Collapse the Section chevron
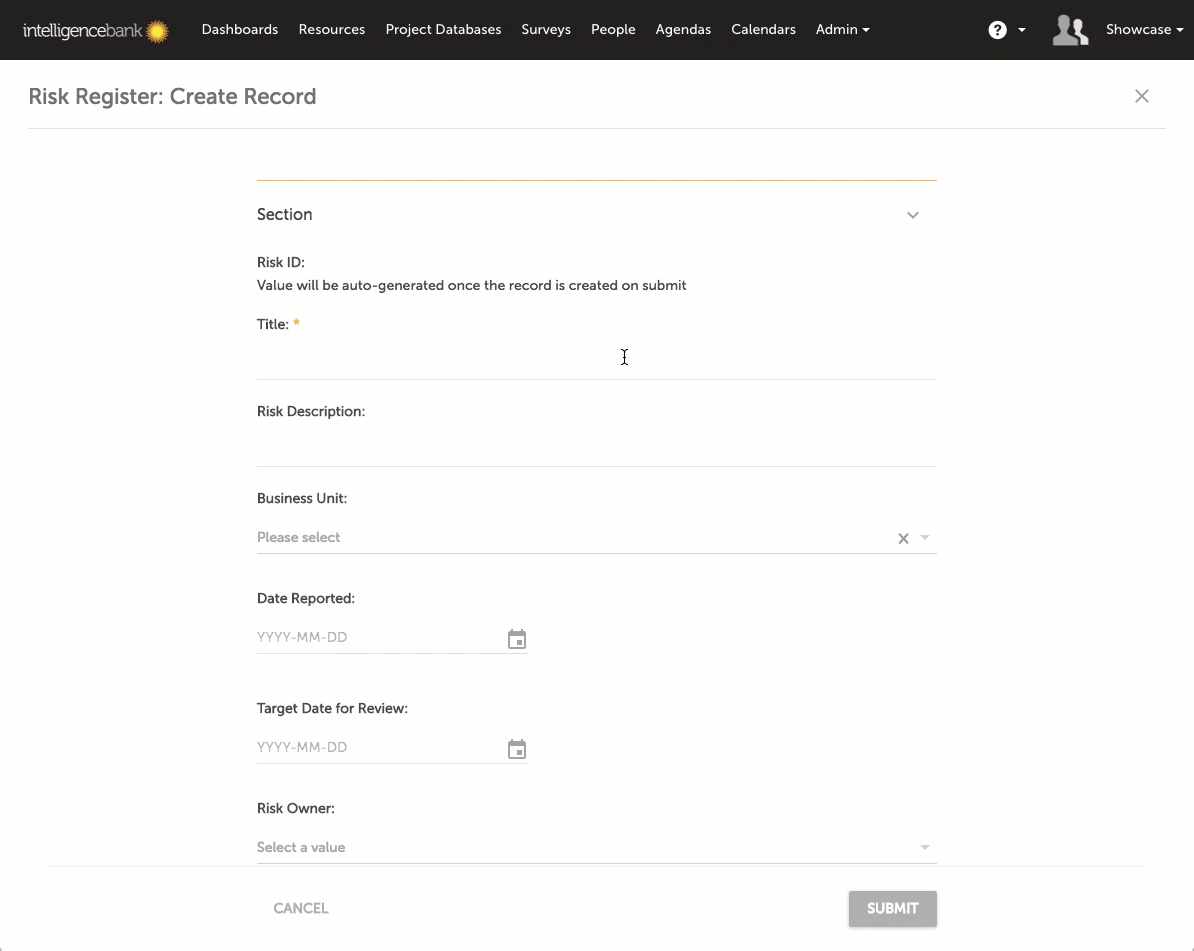The width and height of the screenshot is (1194, 951). pyautogui.click(x=912, y=215)
